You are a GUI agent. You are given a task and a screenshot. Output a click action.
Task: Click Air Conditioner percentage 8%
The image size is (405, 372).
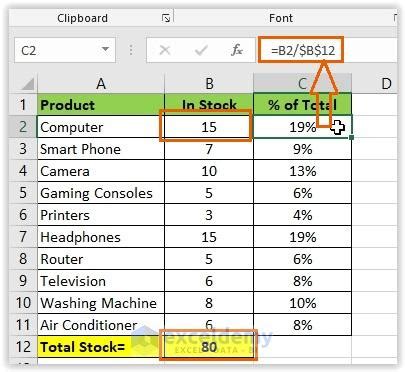(302, 325)
